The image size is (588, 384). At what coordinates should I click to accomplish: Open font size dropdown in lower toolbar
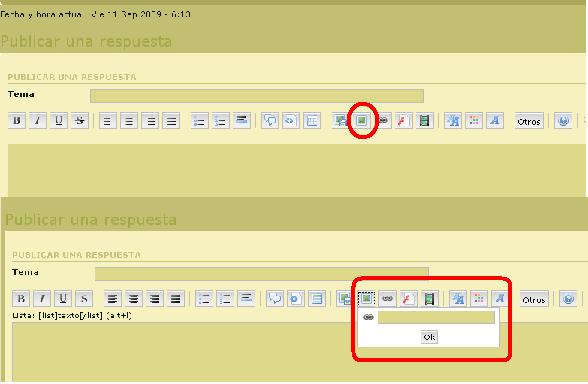(458, 299)
